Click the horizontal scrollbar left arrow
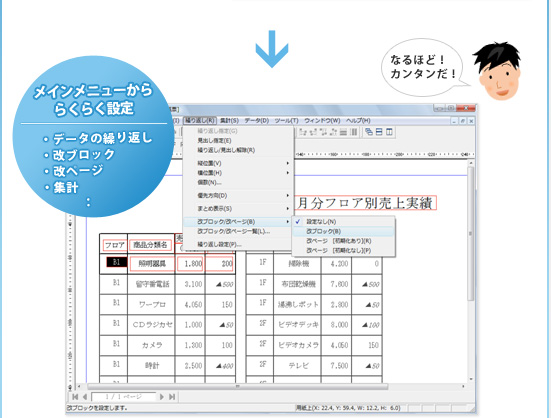 [x=79, y=386]
